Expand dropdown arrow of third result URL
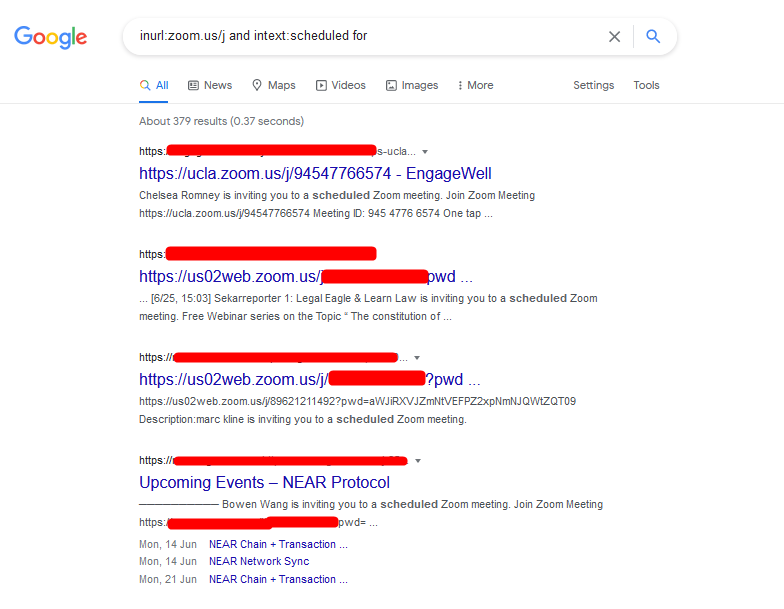The height and width of the screenshot is (609, 784). point(417,358)
